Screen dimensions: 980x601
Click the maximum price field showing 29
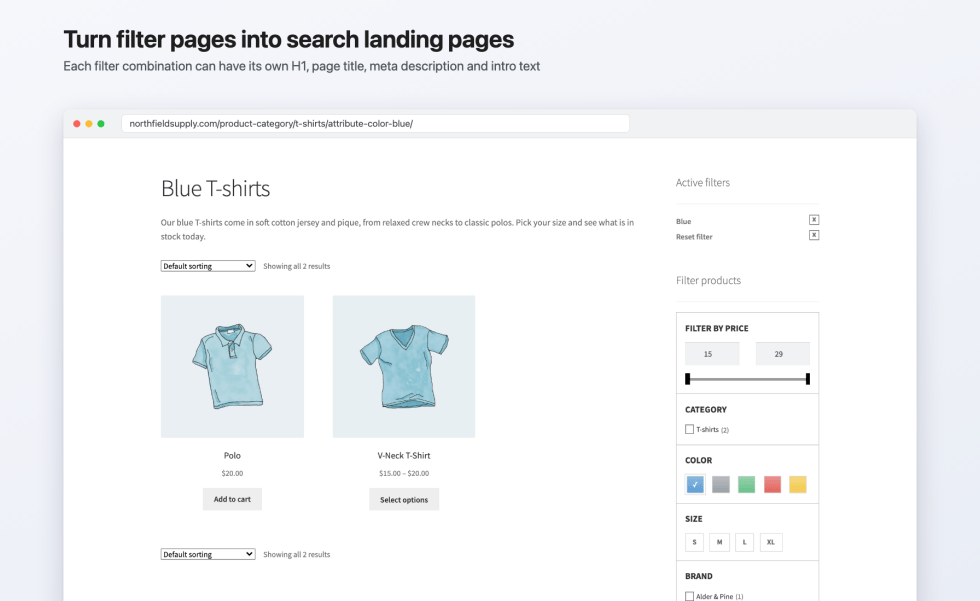(782, 354)
